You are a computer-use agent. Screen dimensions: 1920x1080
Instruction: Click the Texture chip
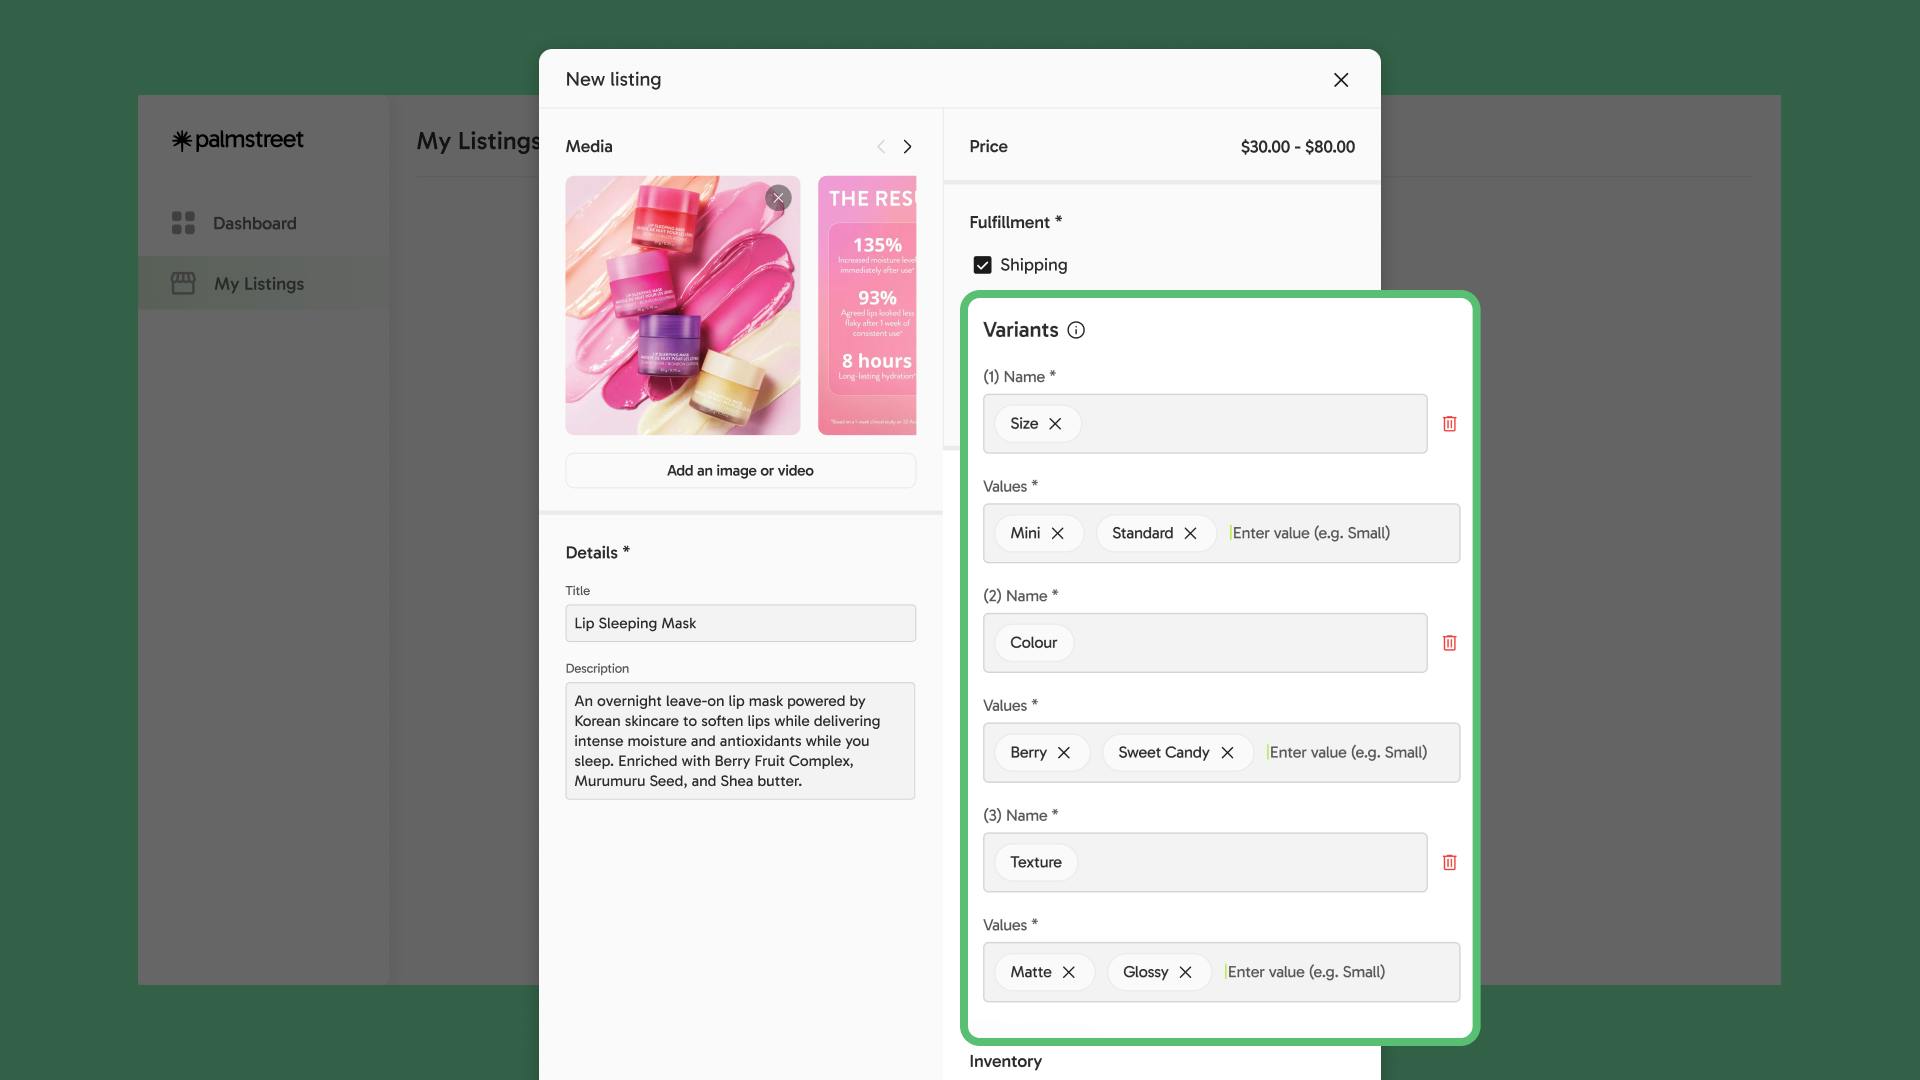[1036, 862]
